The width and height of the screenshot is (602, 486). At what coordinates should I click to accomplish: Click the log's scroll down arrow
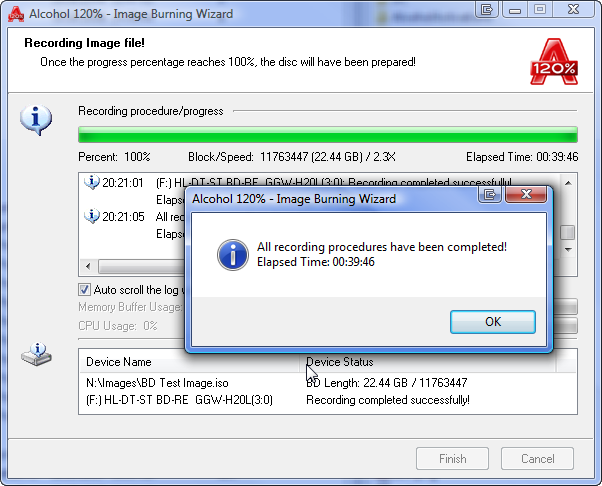click(x=568, y=250)
